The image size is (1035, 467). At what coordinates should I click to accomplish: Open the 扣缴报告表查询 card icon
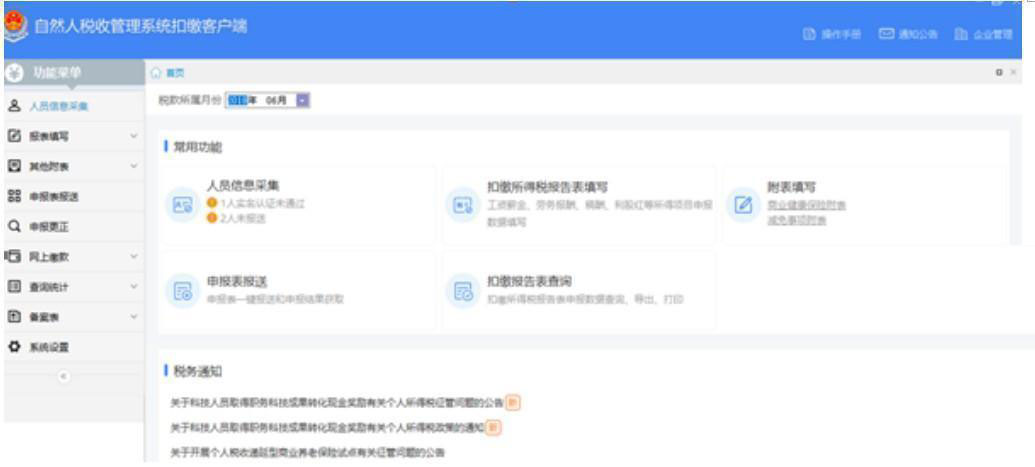coord(463,291)
